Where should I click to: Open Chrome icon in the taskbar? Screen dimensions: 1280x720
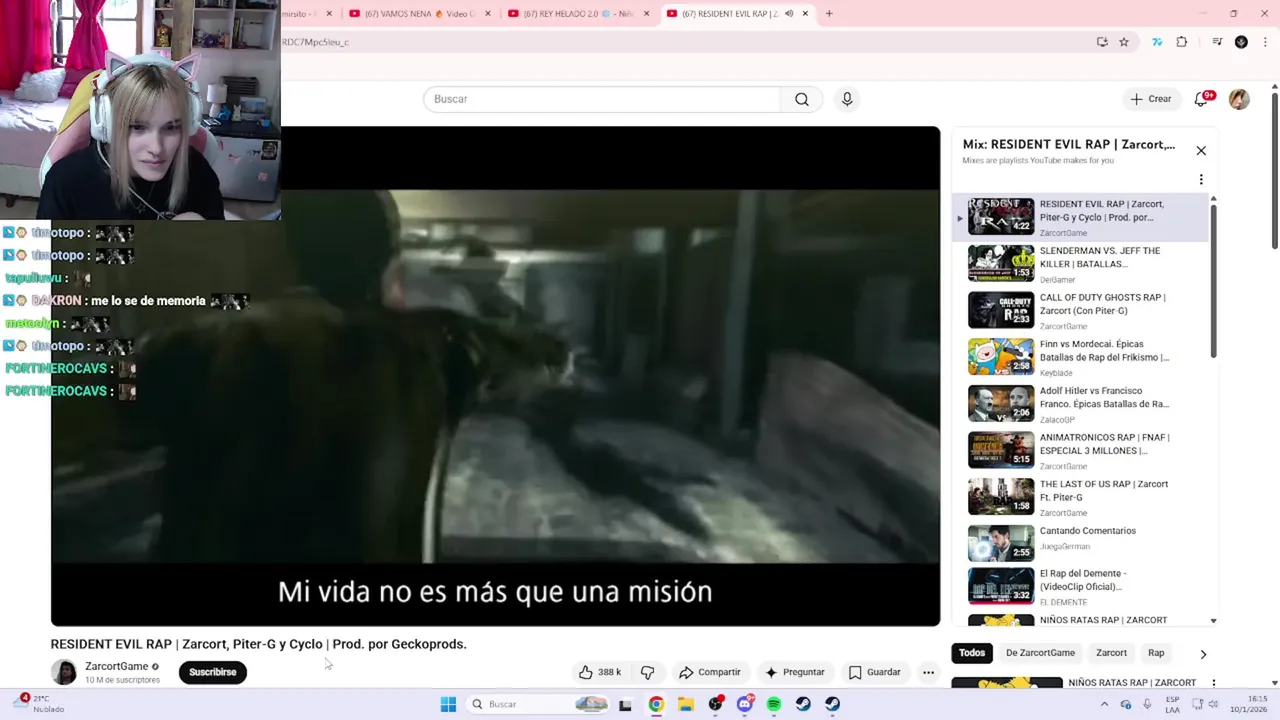(656, 704)
